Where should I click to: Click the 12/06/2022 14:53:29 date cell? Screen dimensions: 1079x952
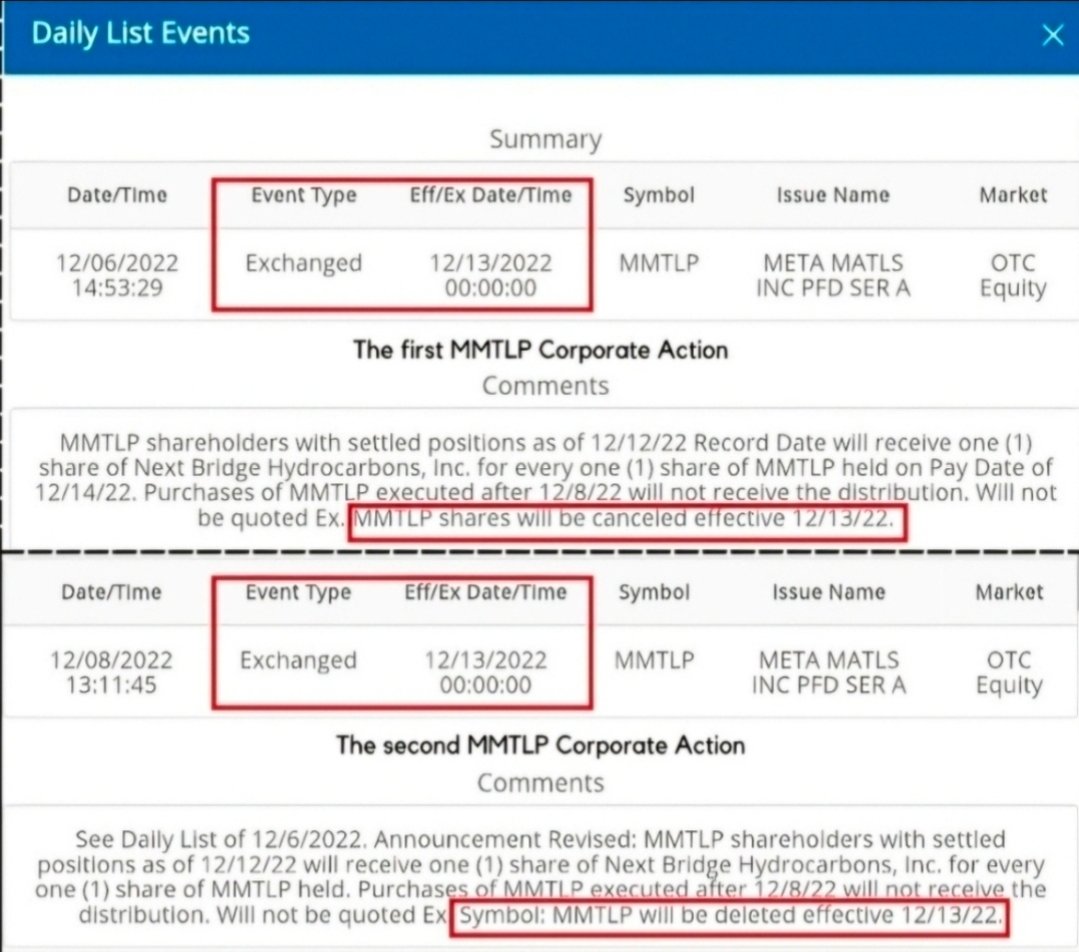point(117,275)
